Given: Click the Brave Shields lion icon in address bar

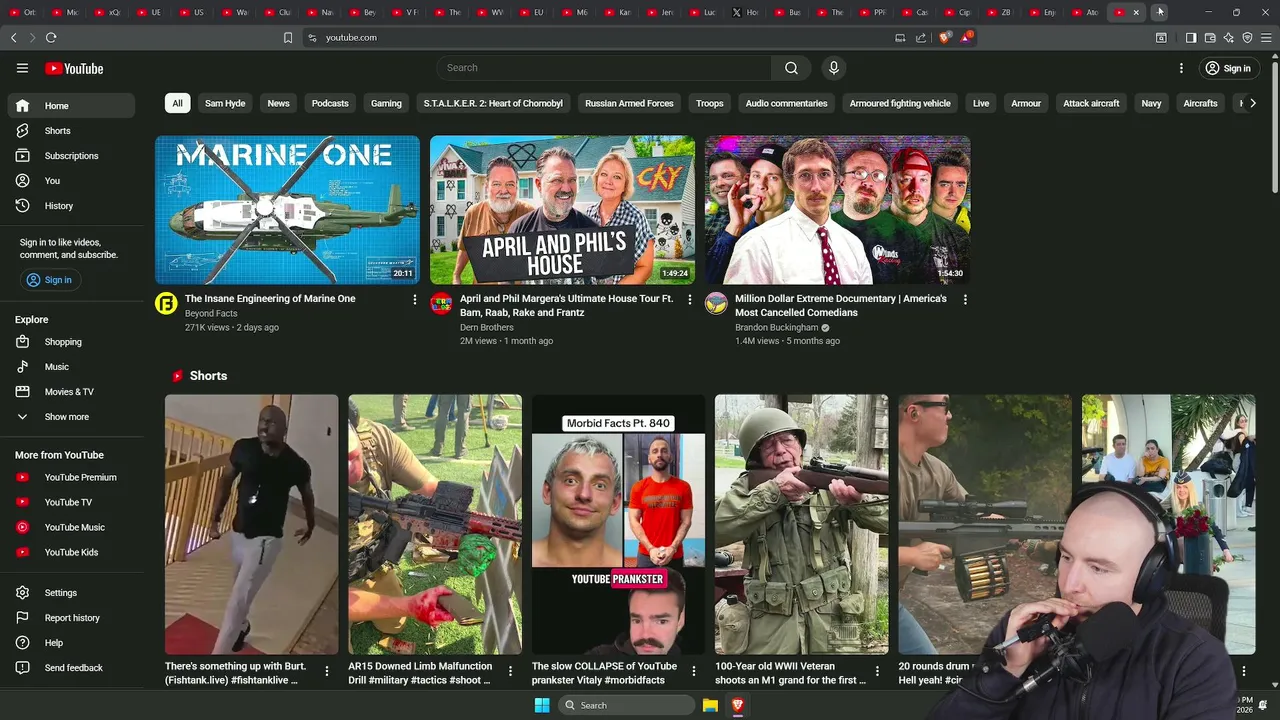Looking at the screenshot, I should click(945, 37).
